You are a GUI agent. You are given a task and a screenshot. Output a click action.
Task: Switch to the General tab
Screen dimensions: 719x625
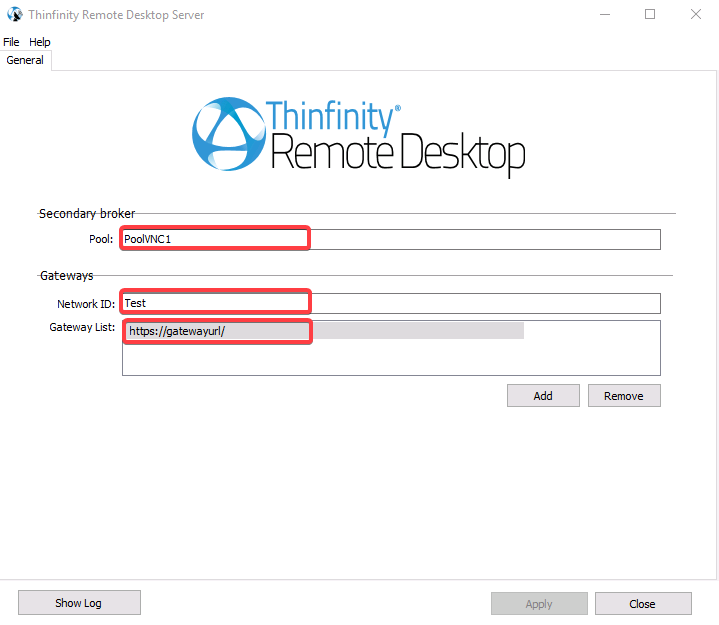click(x=25, y=60)
